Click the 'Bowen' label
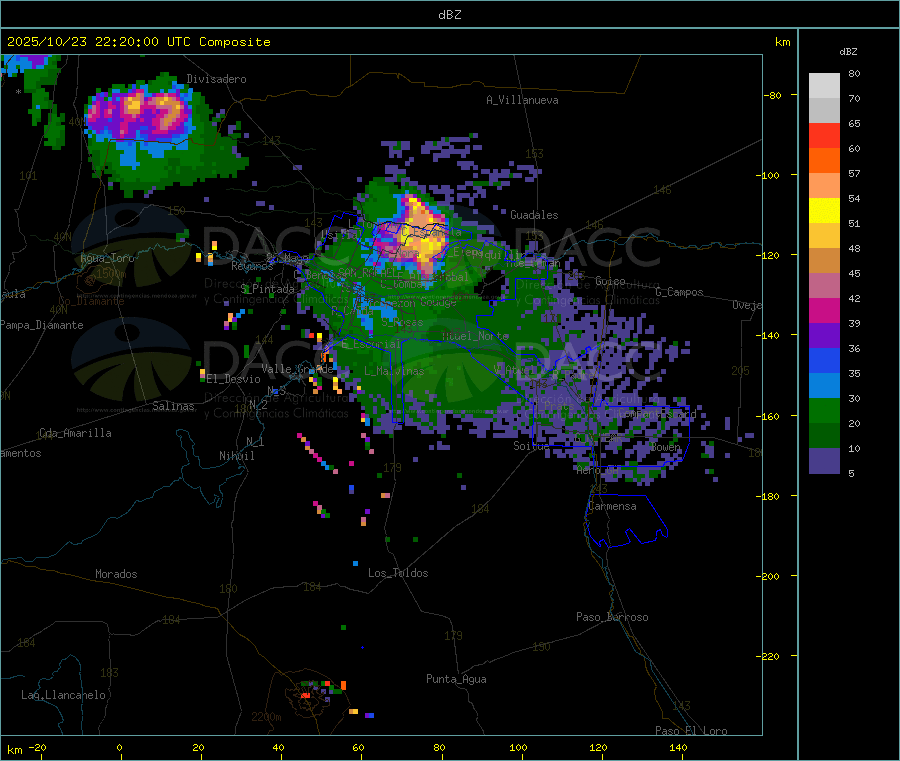This screenshot has height=761, width=900. click(x=666, y=446)
